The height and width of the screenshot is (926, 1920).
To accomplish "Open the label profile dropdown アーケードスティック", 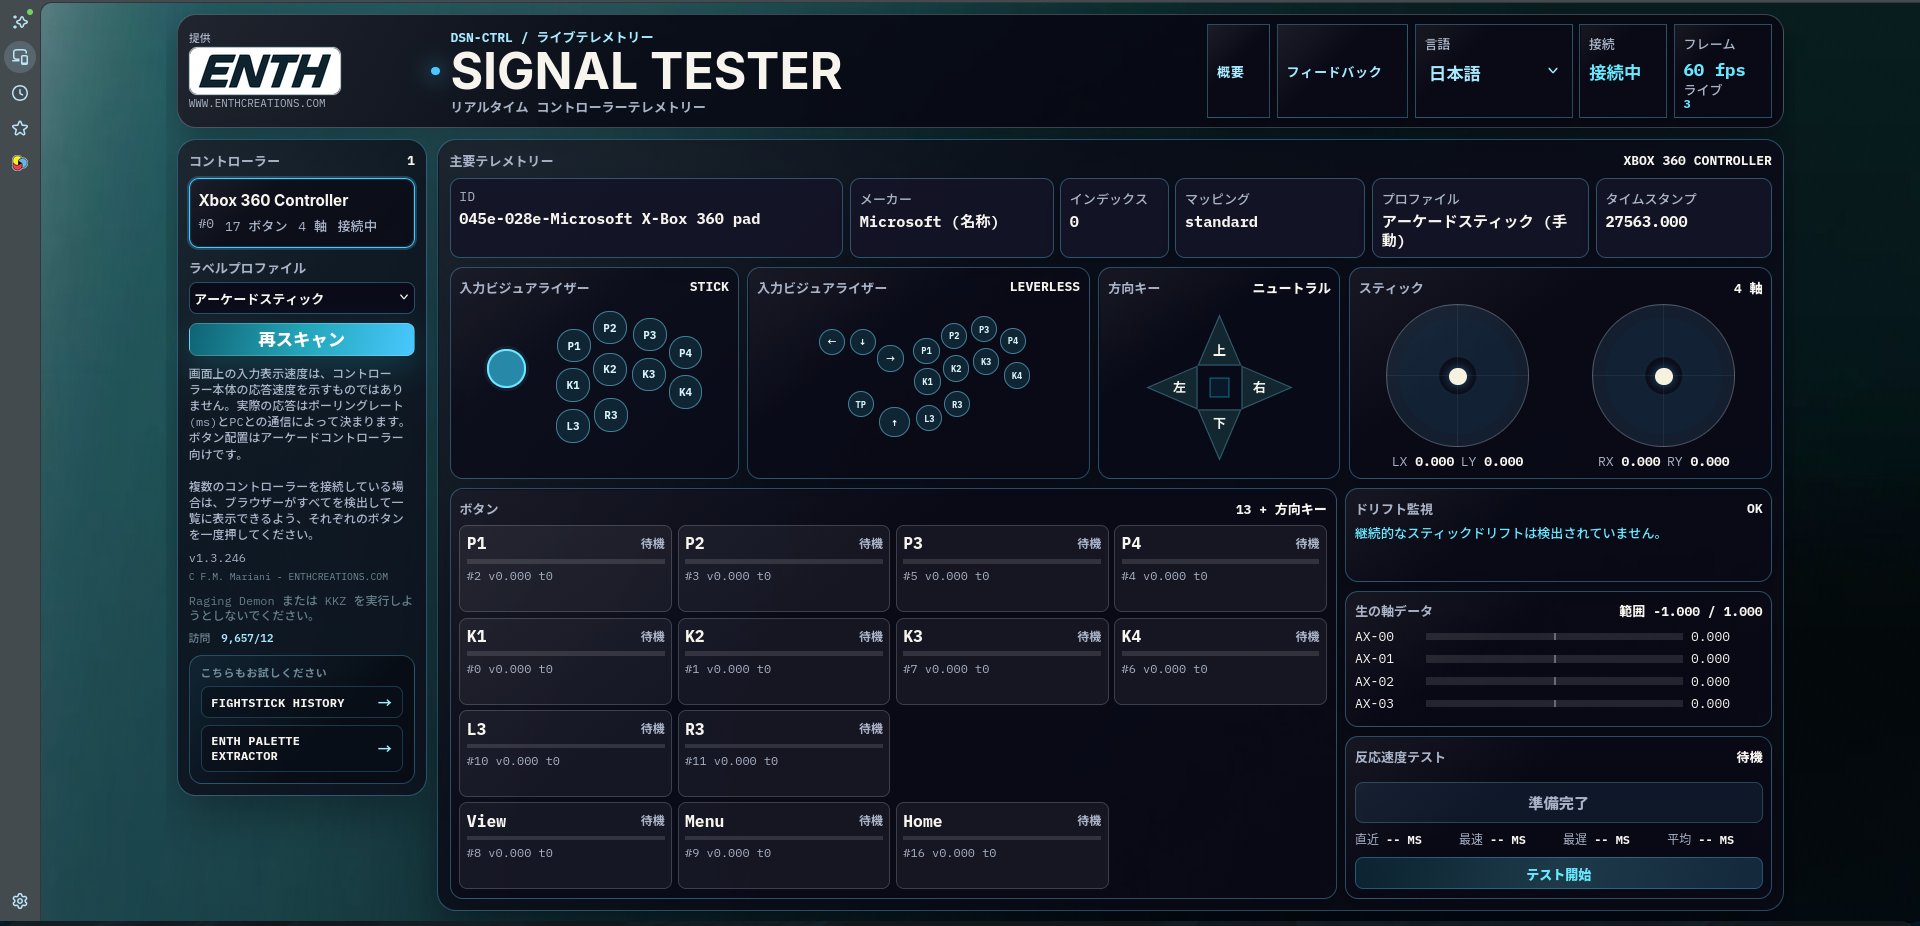I will [x=302, y=298].
